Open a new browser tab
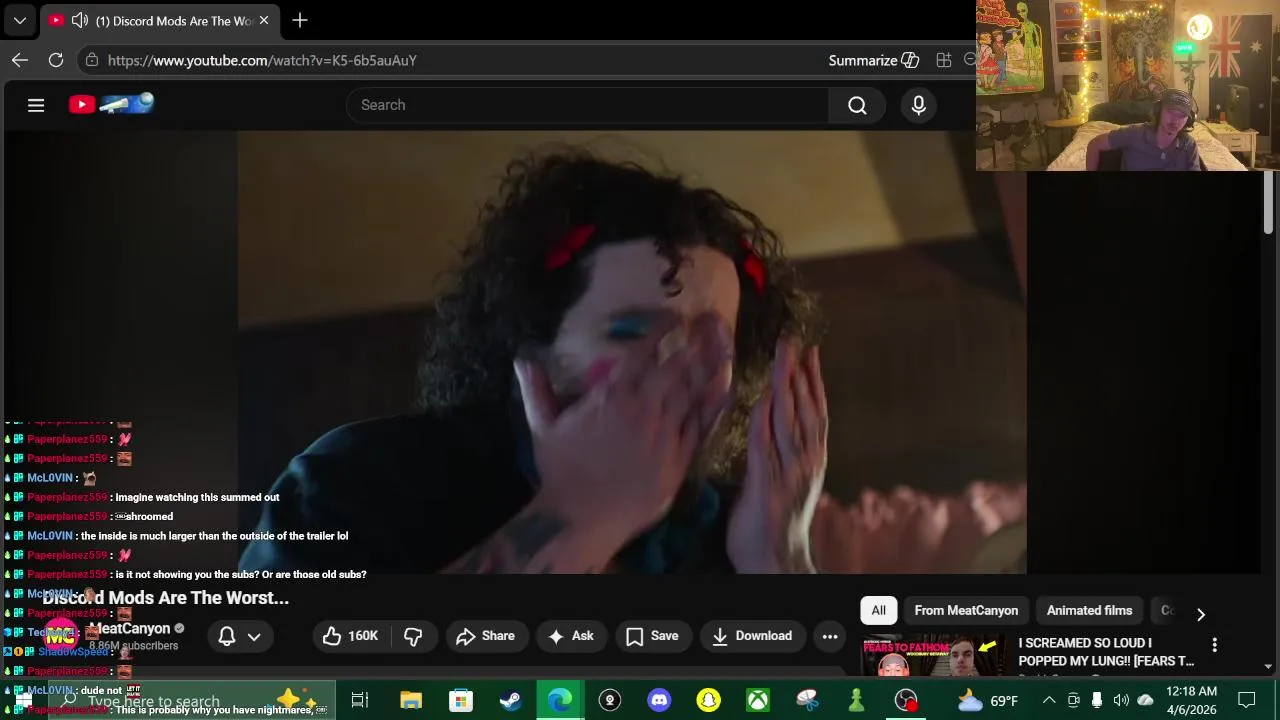 (x=300, y=20)
